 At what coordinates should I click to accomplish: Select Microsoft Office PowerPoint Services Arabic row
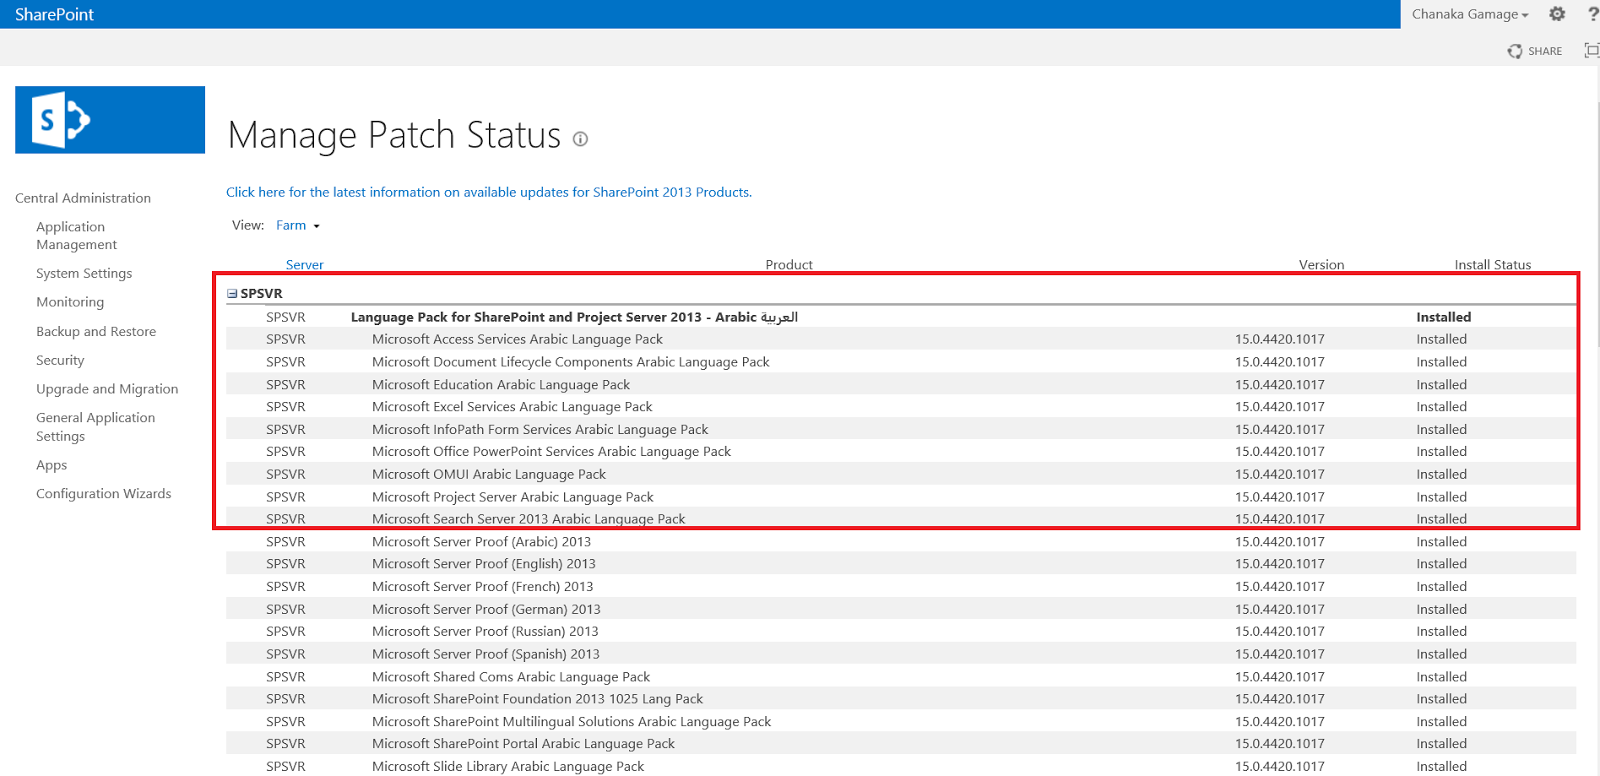click(x=901, y=452)
